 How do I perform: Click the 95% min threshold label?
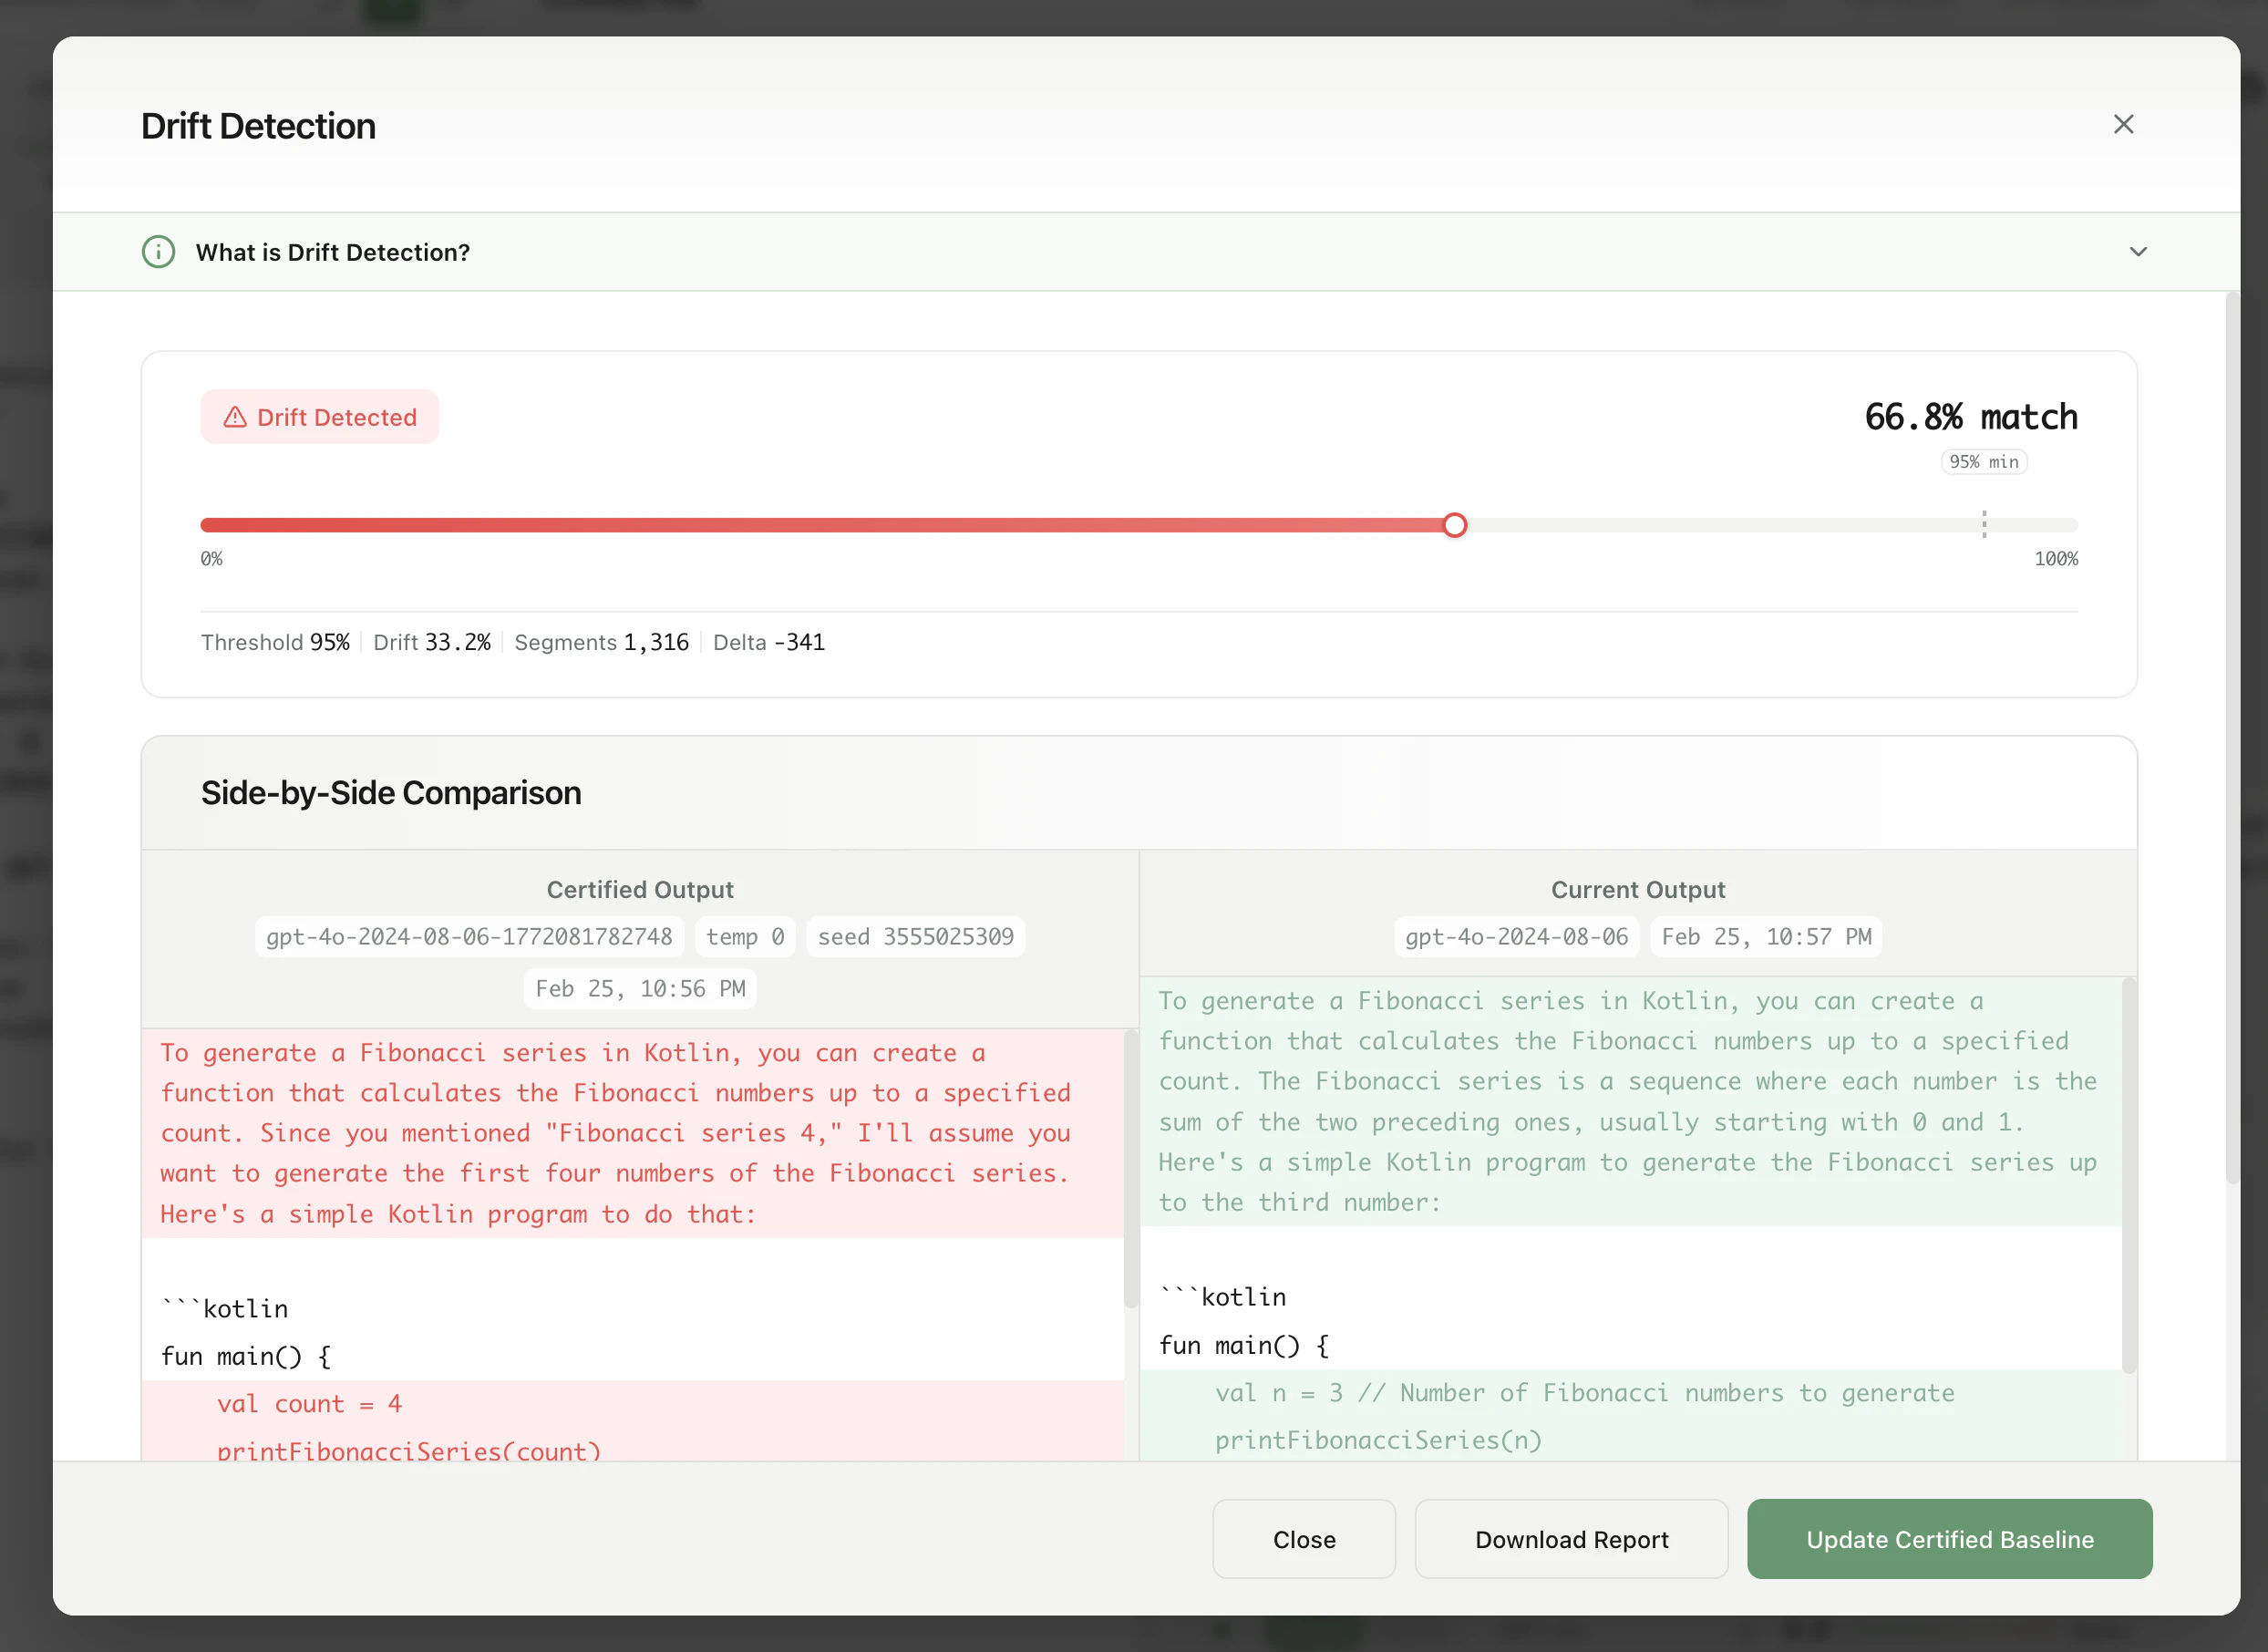(1984, 462)
